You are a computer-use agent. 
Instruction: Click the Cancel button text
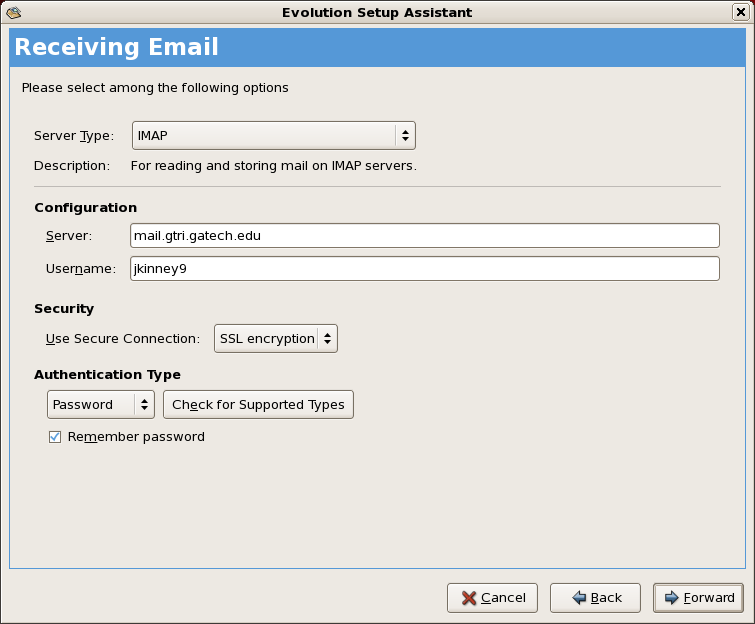tap(503, 598)
